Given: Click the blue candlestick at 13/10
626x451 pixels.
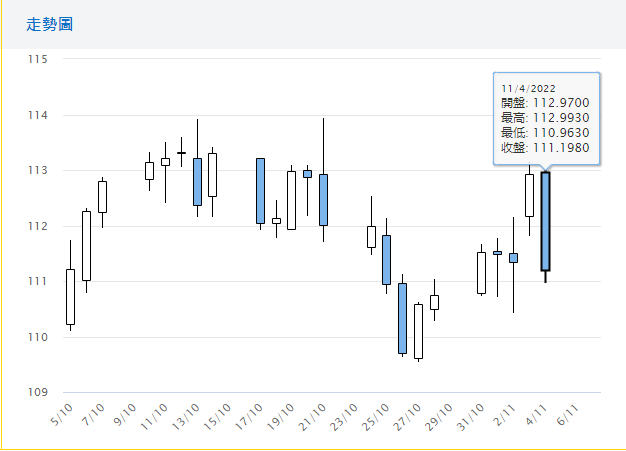Looking at the screenshot, I should 197,181.
